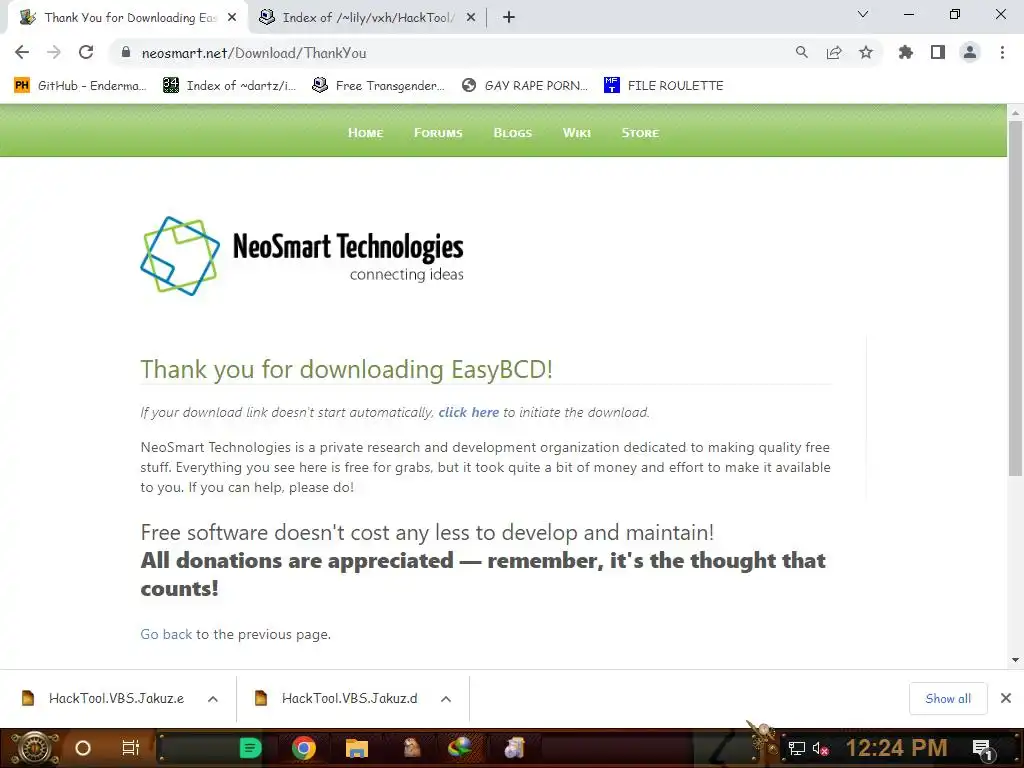Share this page via the share icon
Viewport: 1024px width, 768px height.
point(834,52)
